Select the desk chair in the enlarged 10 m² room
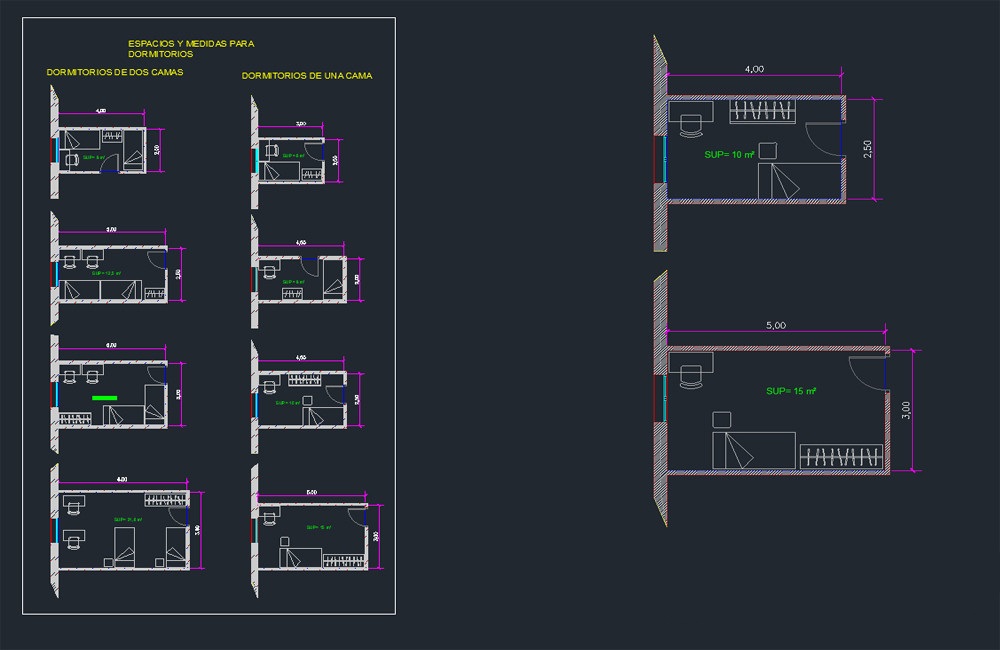The image size is (1000, 650). coord(691,126)
